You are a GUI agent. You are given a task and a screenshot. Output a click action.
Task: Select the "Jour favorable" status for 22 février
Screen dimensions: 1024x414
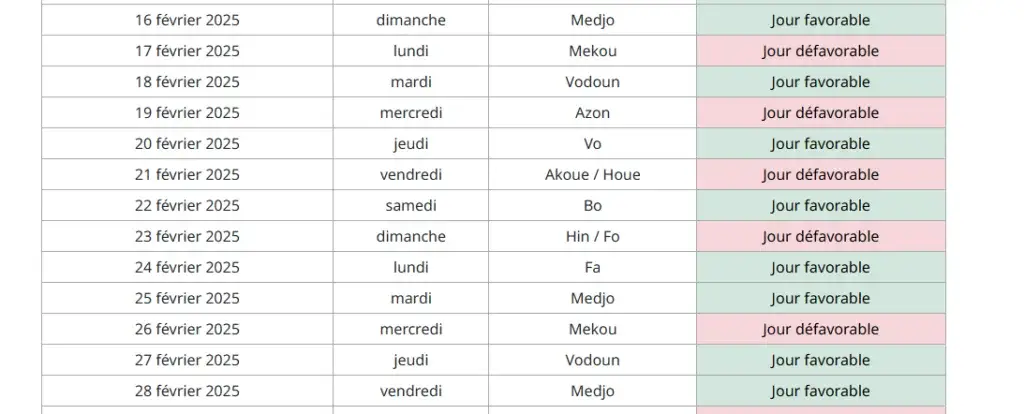820,206
